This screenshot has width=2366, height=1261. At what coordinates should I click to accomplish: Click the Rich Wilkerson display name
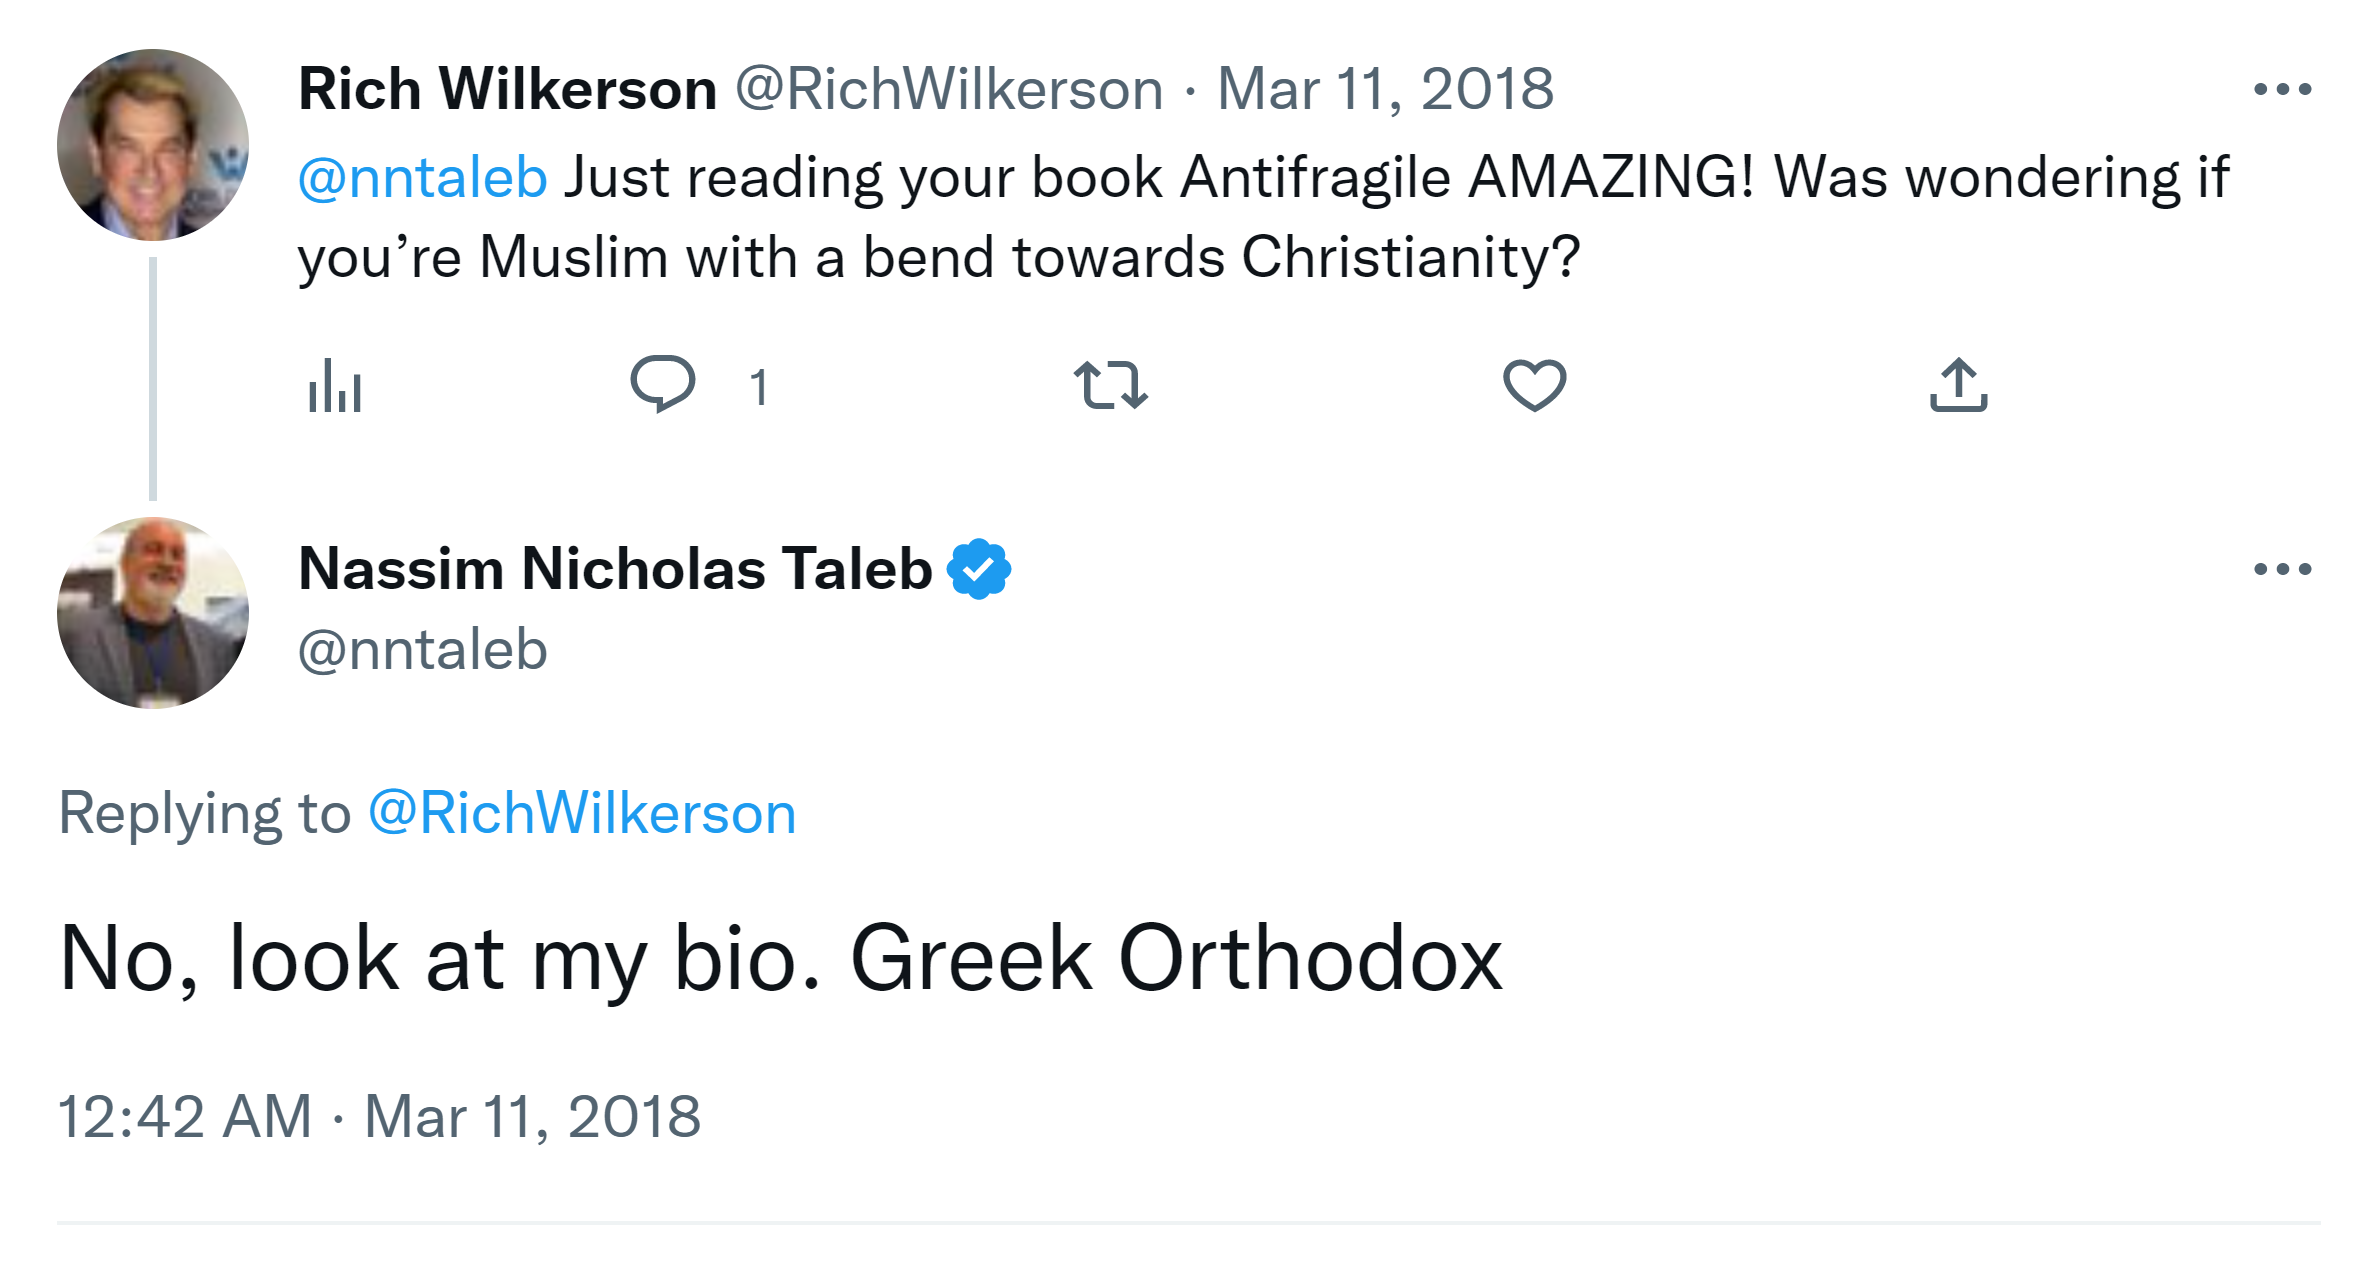pyautogui.click(x=507, y=90)
